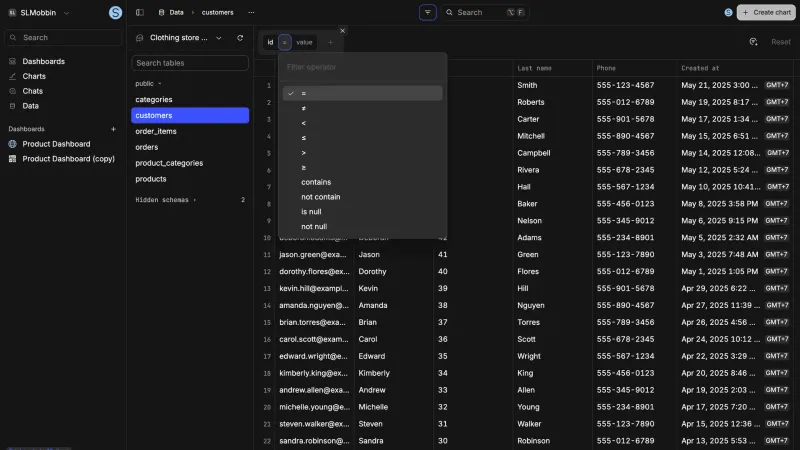This screenshot has height=450, width=800.
Task: Click the id filter column chip
Action: click(x=270, y=42)
